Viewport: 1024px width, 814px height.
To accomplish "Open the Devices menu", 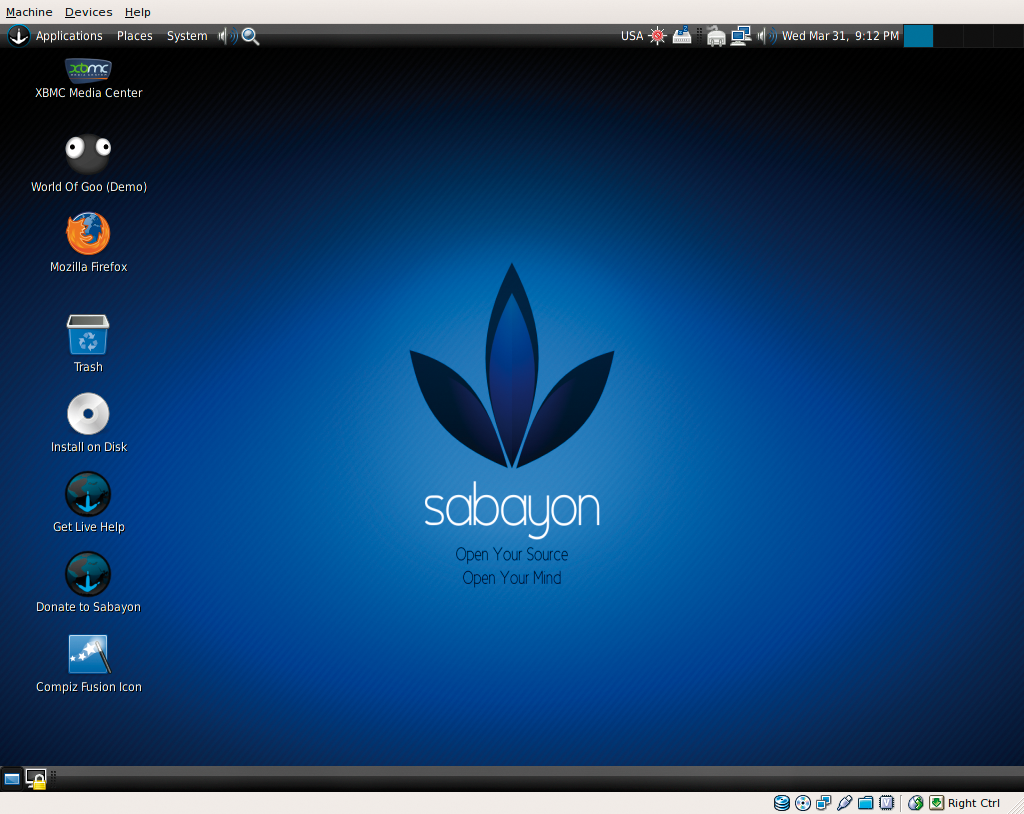I will (x=88, y=12).
